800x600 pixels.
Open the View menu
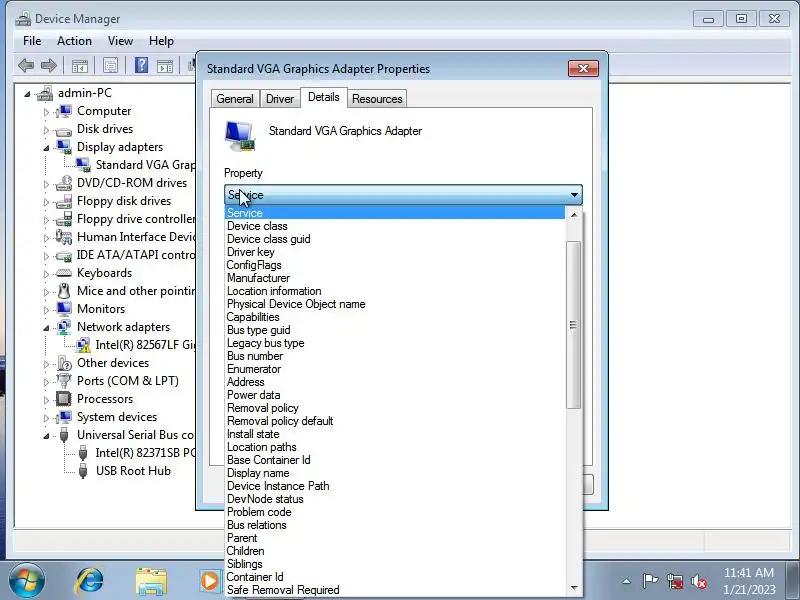pyautogui.click(x=120, y=41)
